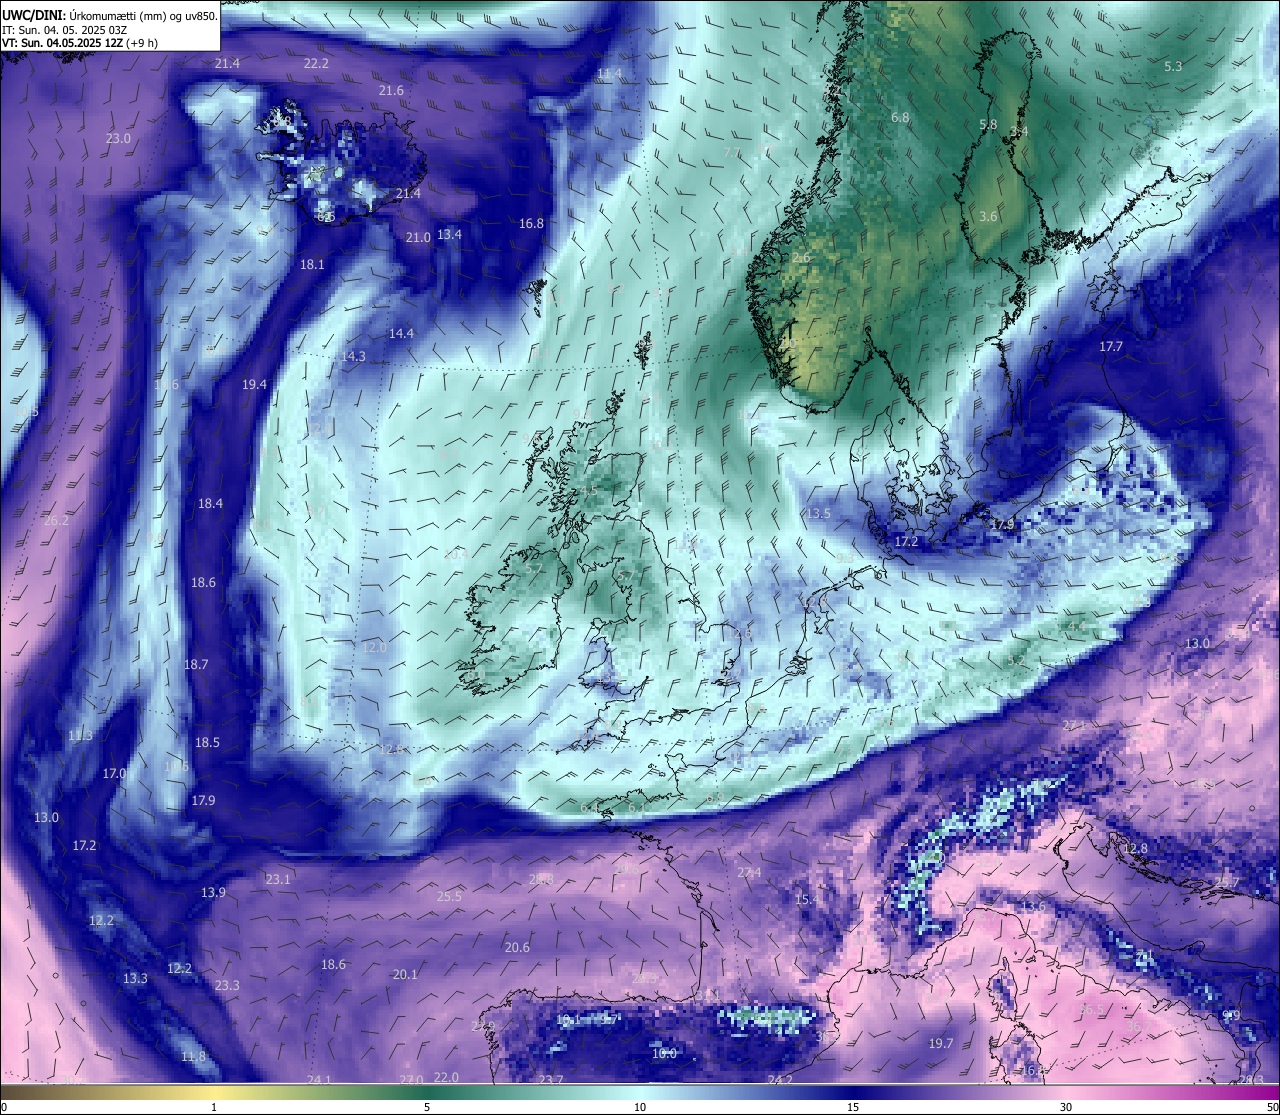Click the 20.6 value label
Screen dimensions: 1280x1115
[517, 947]
